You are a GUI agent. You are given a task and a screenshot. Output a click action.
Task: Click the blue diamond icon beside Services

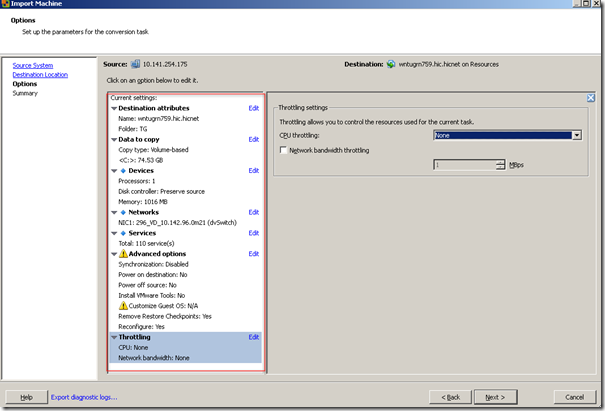click(x=123, y=233)
